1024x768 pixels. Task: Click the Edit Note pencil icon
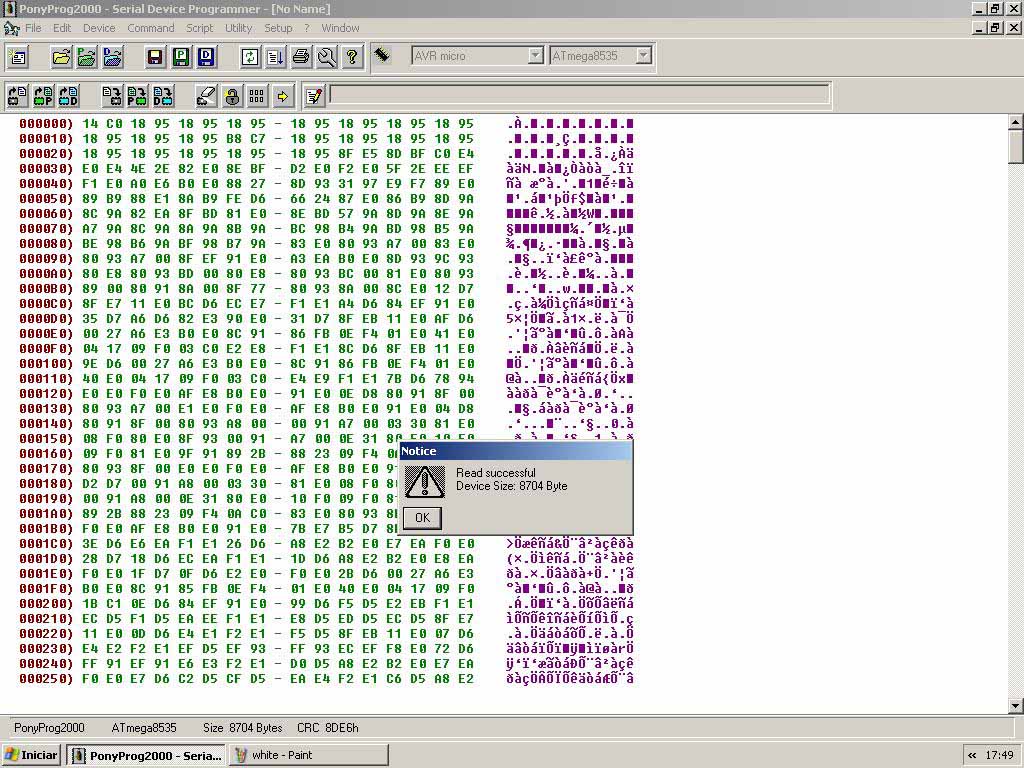pos(314,97)
